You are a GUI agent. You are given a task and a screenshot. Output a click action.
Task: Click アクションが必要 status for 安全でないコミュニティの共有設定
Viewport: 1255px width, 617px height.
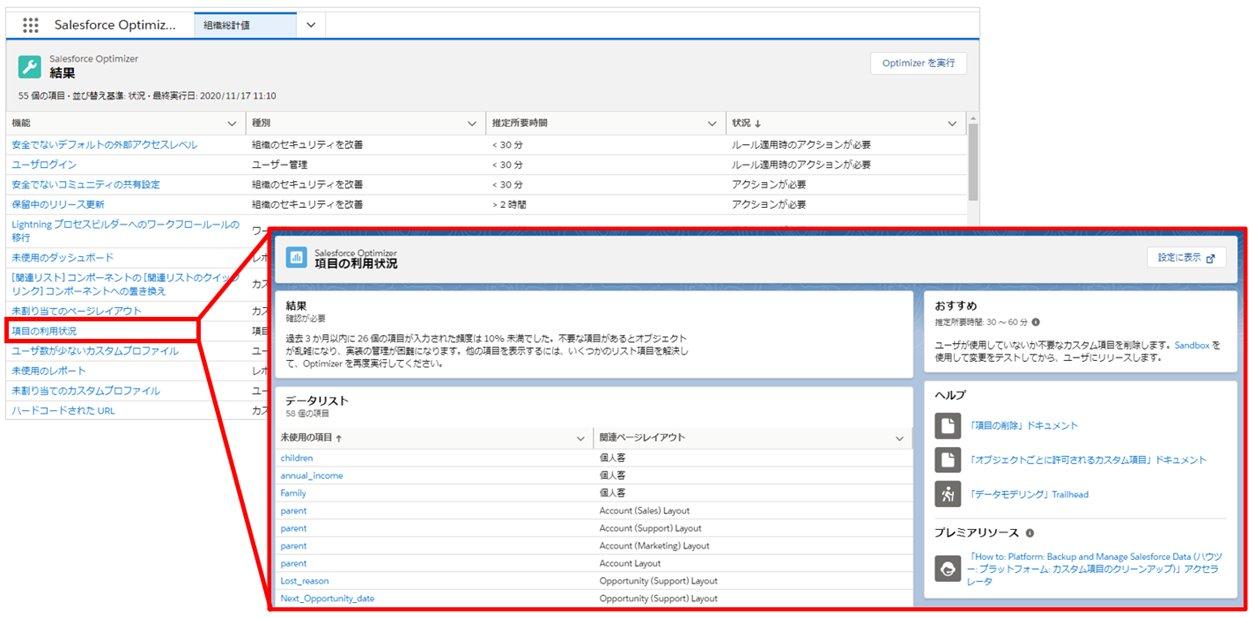(768, 185)
